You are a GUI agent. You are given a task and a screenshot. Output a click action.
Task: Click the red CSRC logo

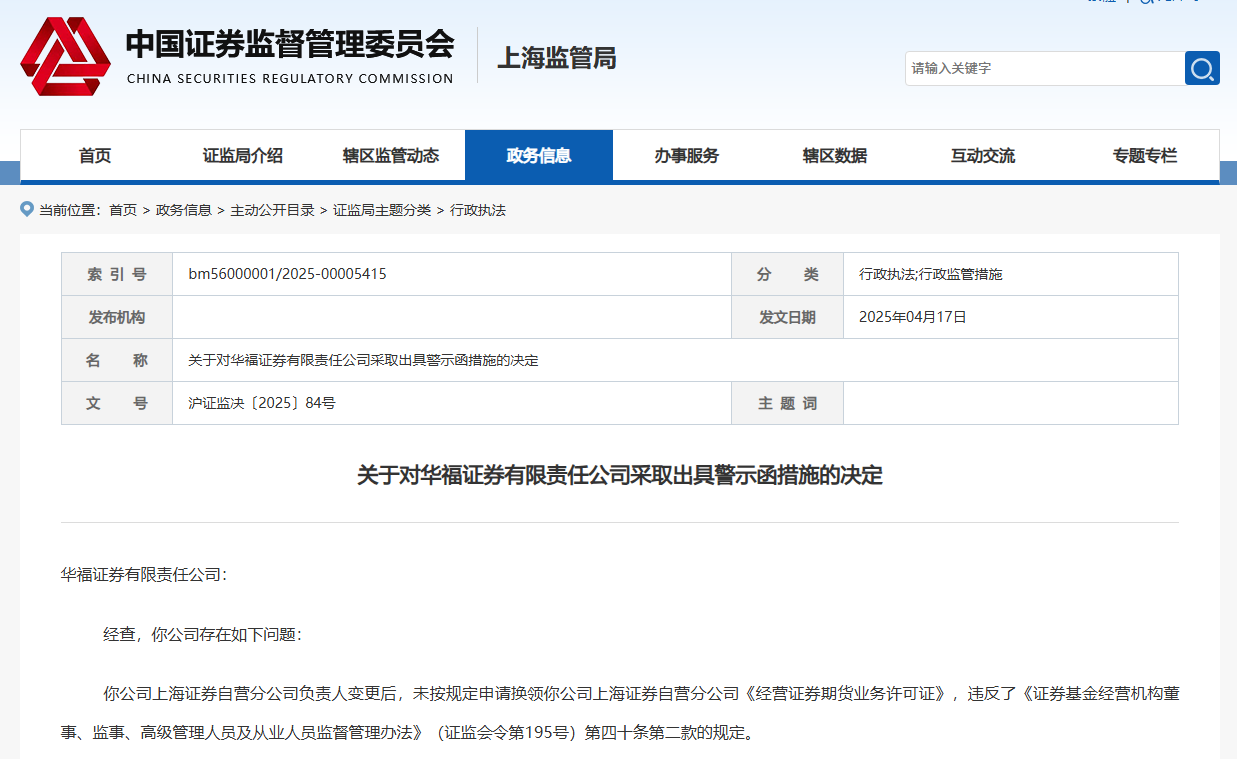[65, 56]
